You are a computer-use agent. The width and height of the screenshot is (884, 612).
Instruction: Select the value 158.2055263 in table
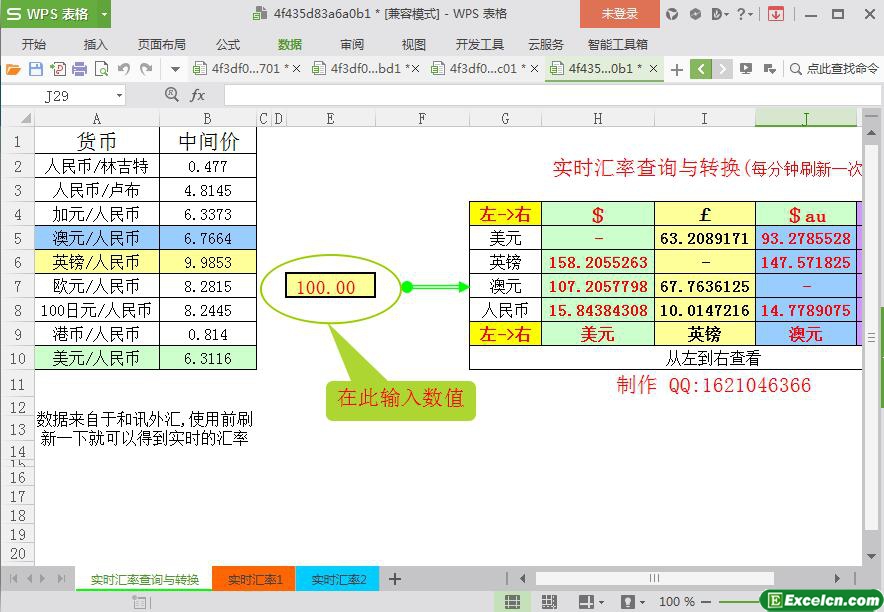pyautogui.click(x=598, y=263)
